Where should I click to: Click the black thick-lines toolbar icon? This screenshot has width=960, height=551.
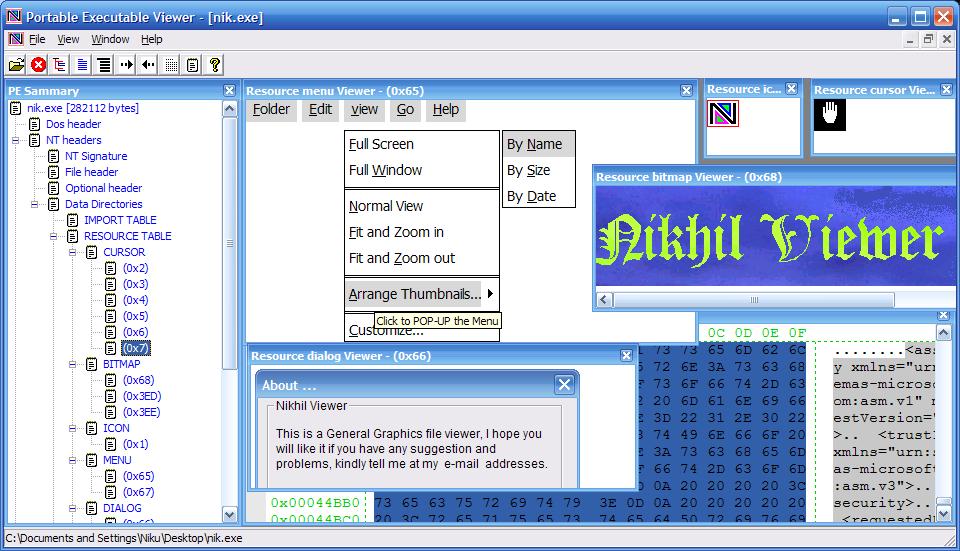click(105, 64)
